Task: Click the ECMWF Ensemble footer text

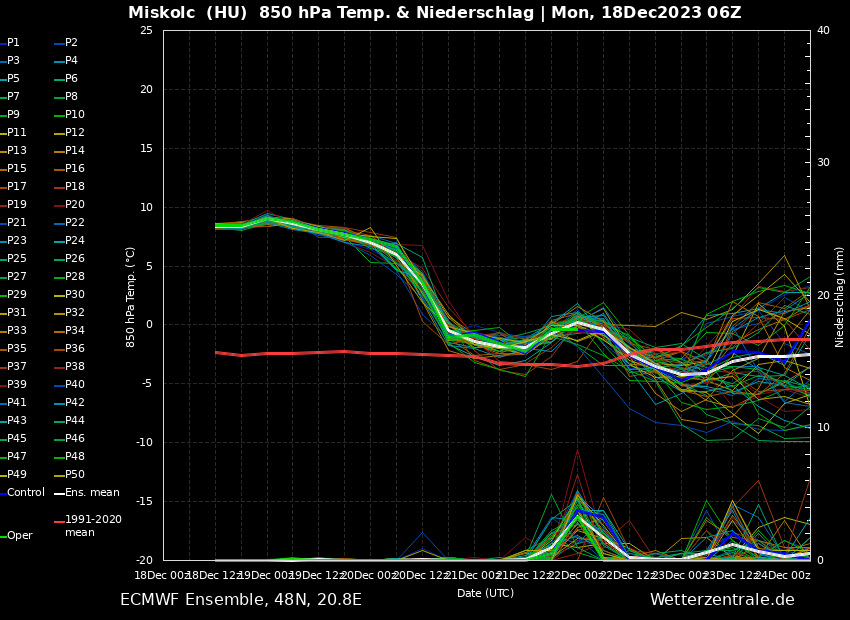Action: [x=241, y=600]
